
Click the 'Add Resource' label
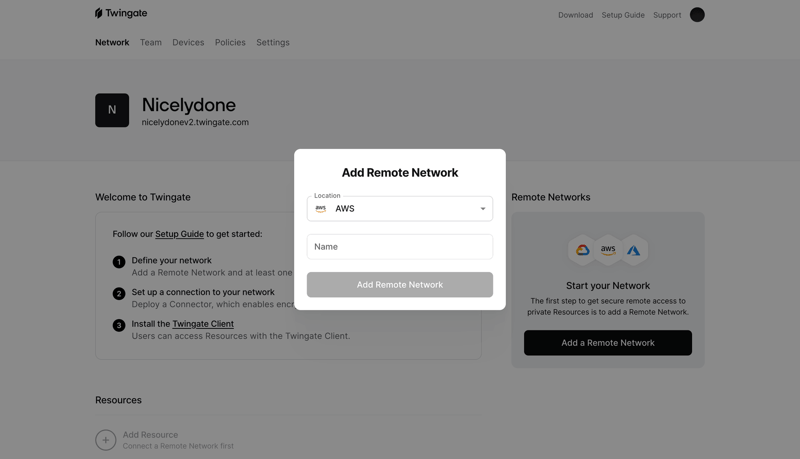coord(150,435)
